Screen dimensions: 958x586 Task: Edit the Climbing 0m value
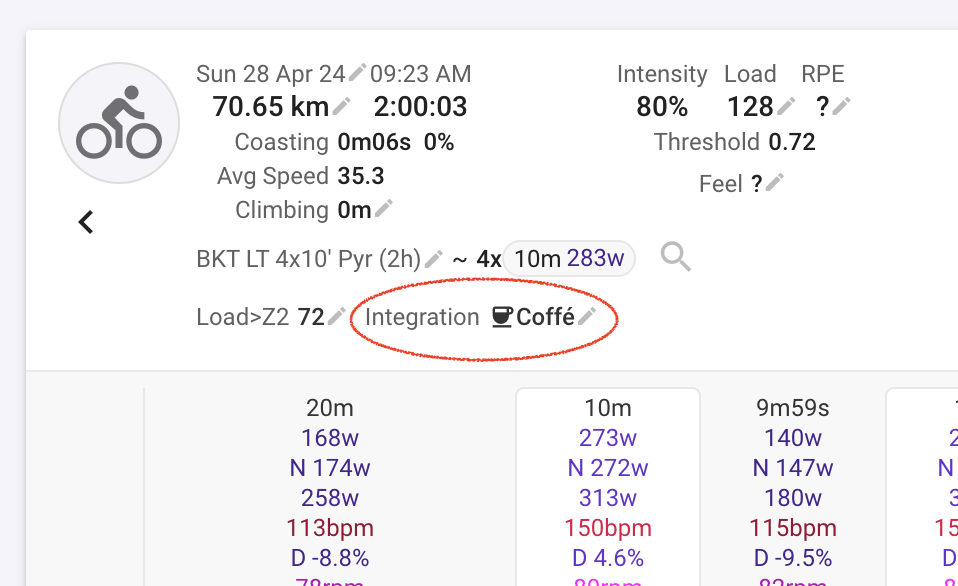pyautogui.click(x=384, y=208)
